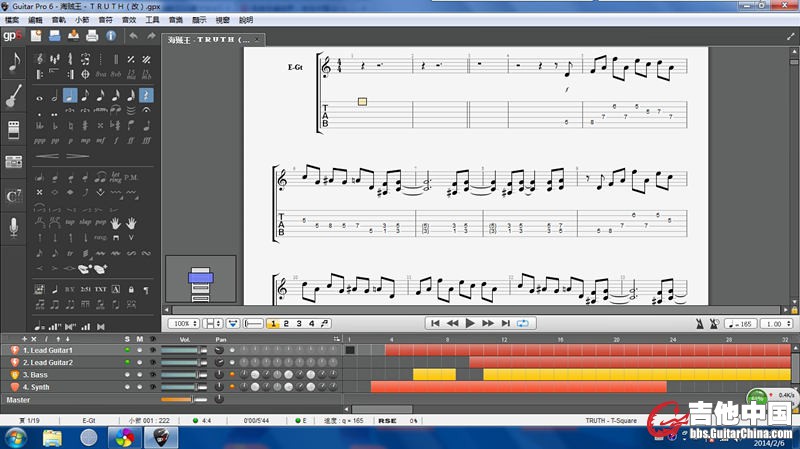Viewport: 800px width, 449px height.
Task: Open the 2:51 timer tool
Action: 85,289
